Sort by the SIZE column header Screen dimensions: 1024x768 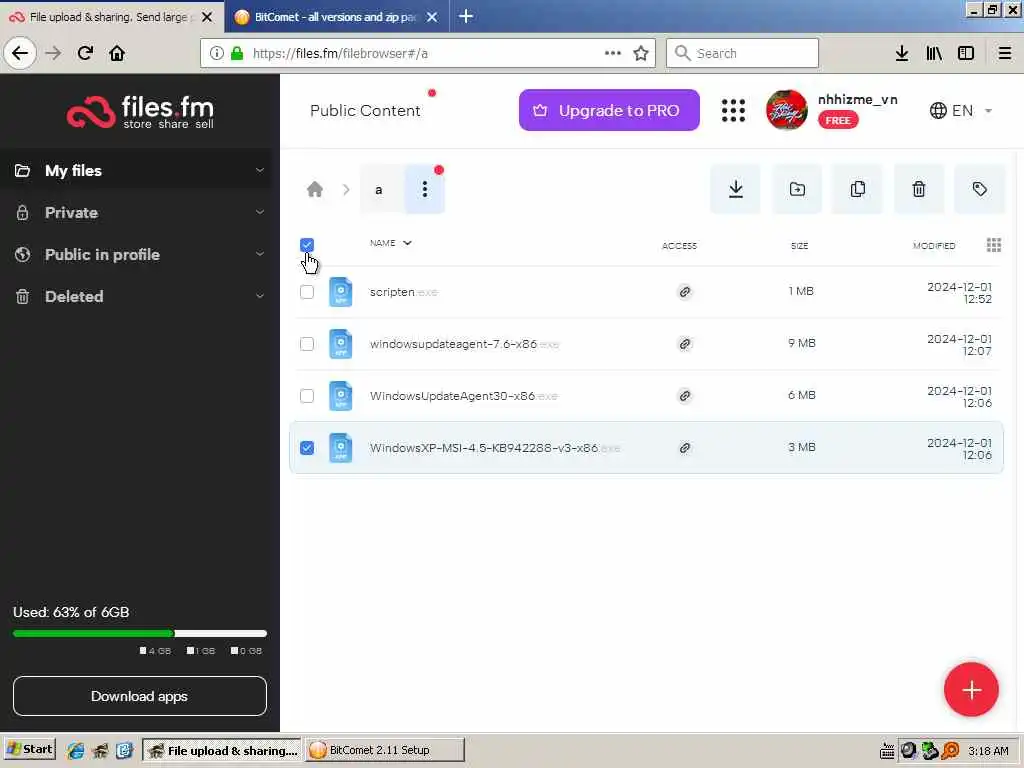(x=799, y=246)
